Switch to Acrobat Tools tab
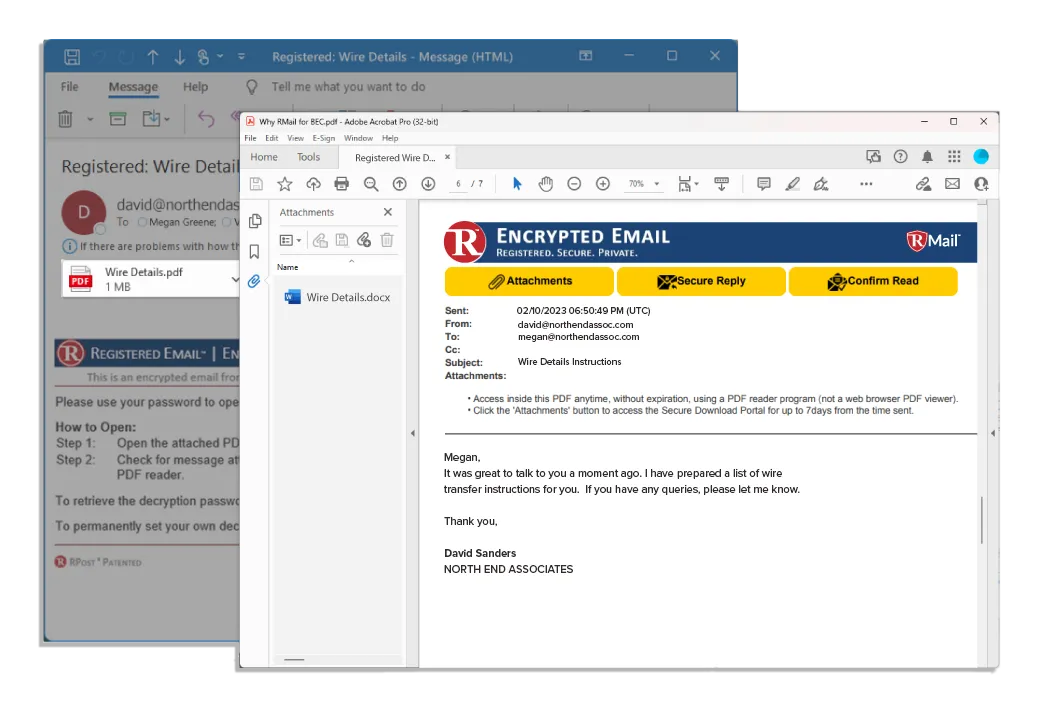This screenshot has width=1054, height=714. pyautogui.click(x=309, y=157)
